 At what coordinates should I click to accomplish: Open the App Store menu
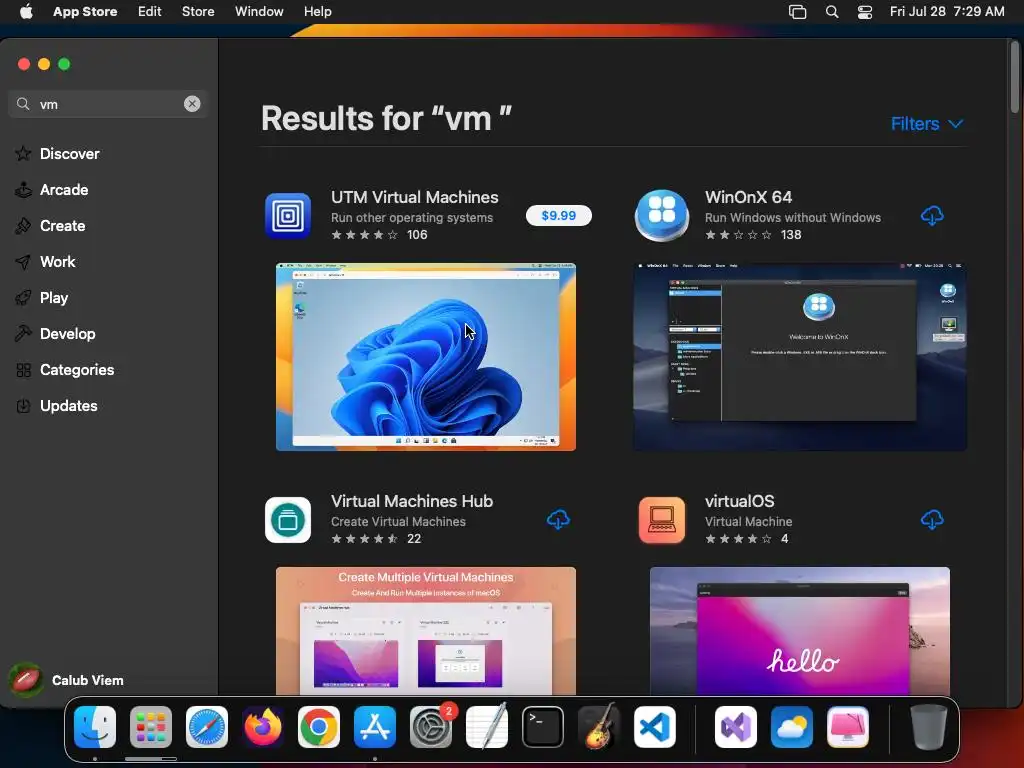tap(85, 12)
